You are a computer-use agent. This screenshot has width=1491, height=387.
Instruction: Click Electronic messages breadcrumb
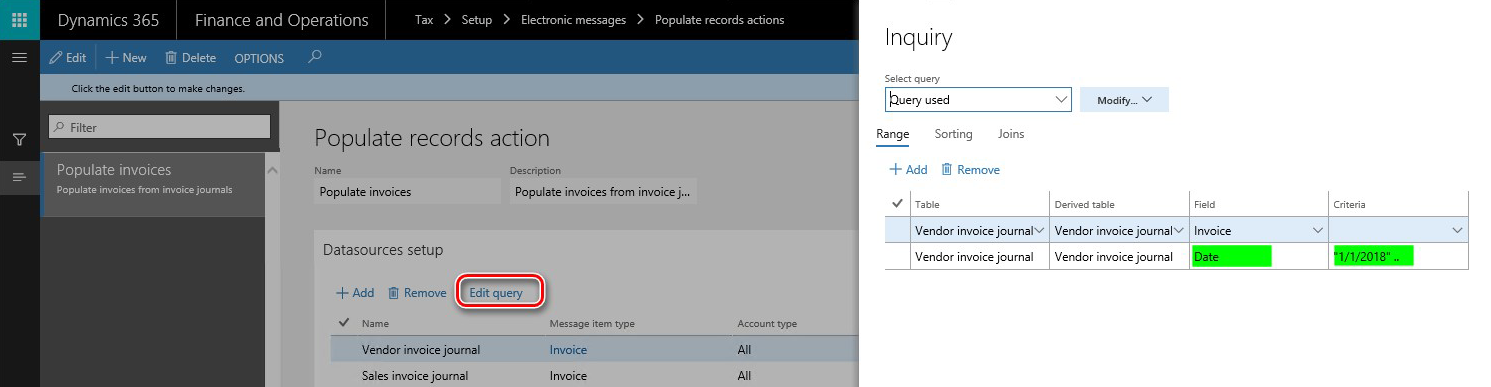[x=573, y=20]
